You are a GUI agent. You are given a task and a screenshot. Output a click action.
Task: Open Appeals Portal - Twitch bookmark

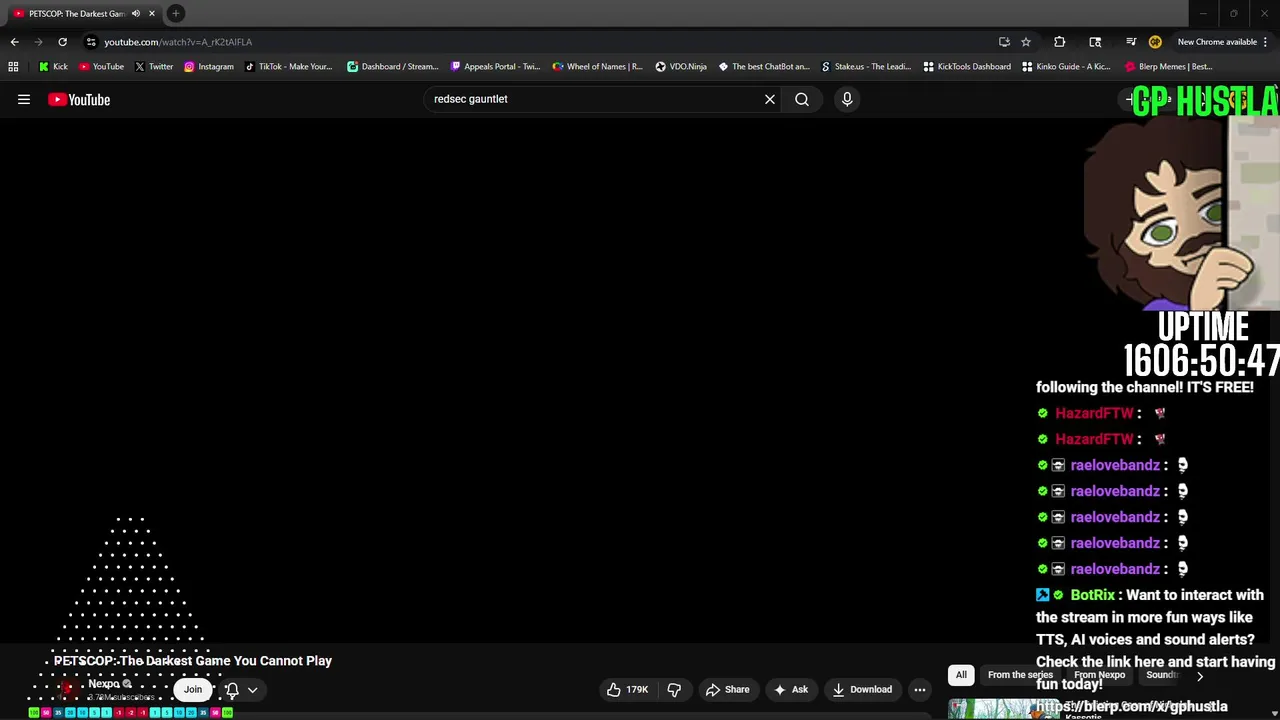pos(495,66)
